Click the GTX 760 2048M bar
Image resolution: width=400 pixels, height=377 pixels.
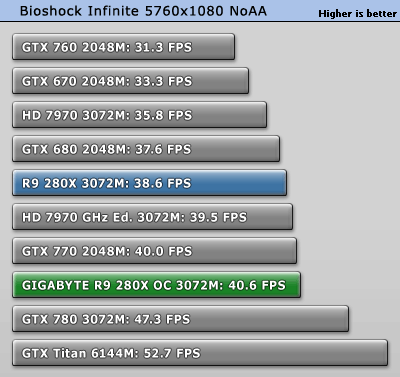click(x=124, y=47)
